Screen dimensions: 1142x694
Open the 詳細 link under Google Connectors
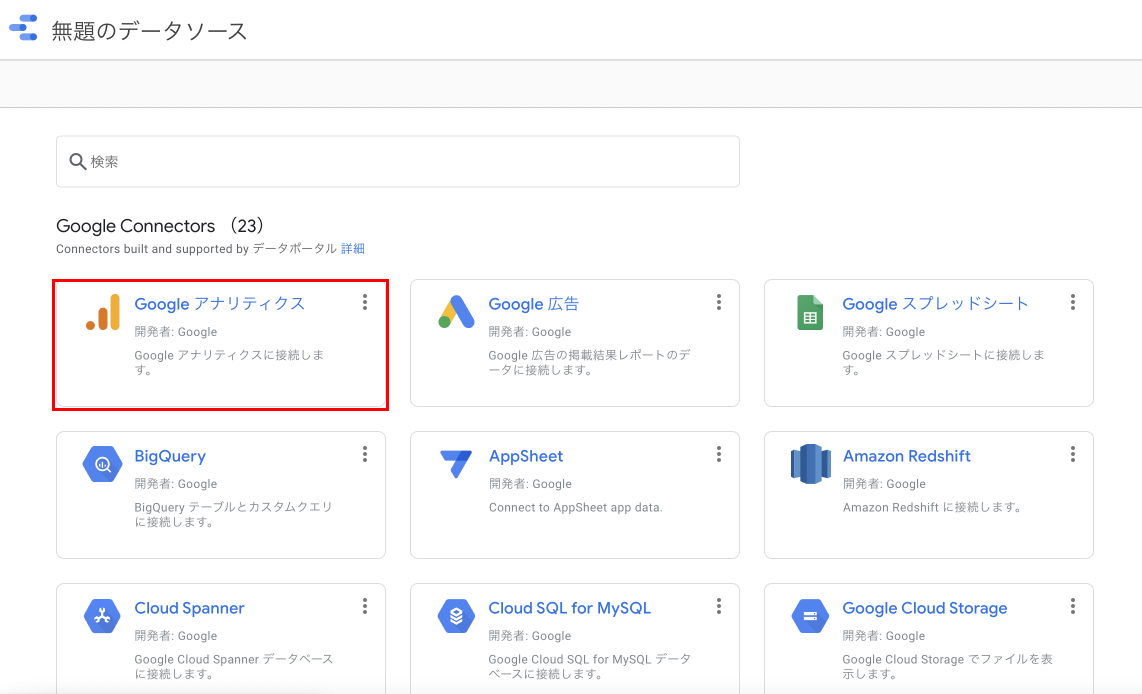tap(353, 248)
